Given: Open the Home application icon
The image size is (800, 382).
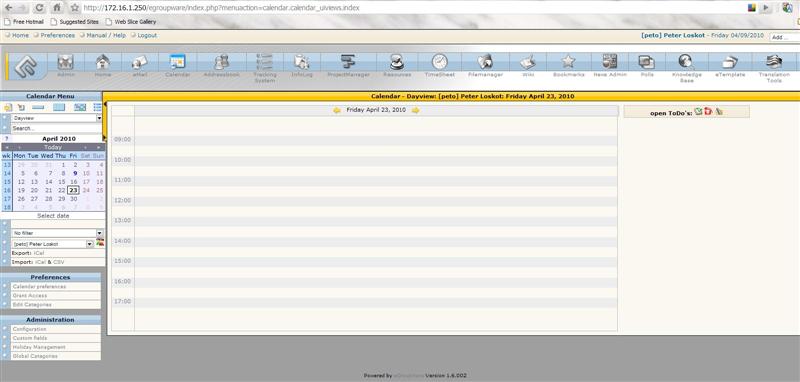Looking at the screenshot, I should pyautogui.click(x=103, y=62).
